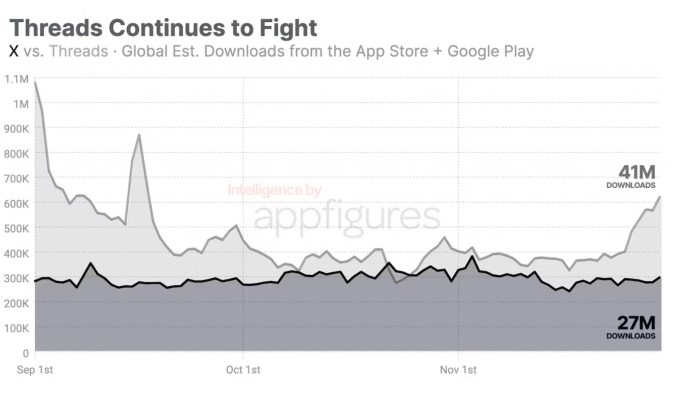
Task: Select the "X" legend label in subtitle
Action: (14, 51)
